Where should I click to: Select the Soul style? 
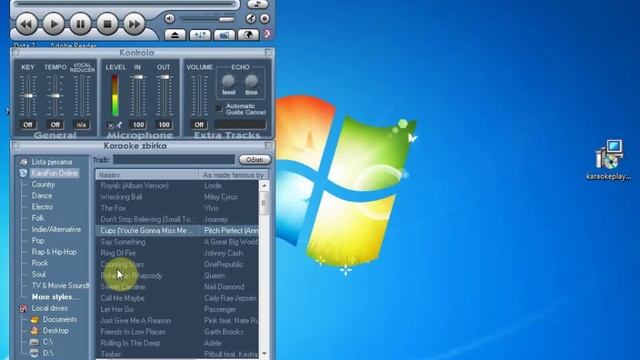[x=39, y=274]
